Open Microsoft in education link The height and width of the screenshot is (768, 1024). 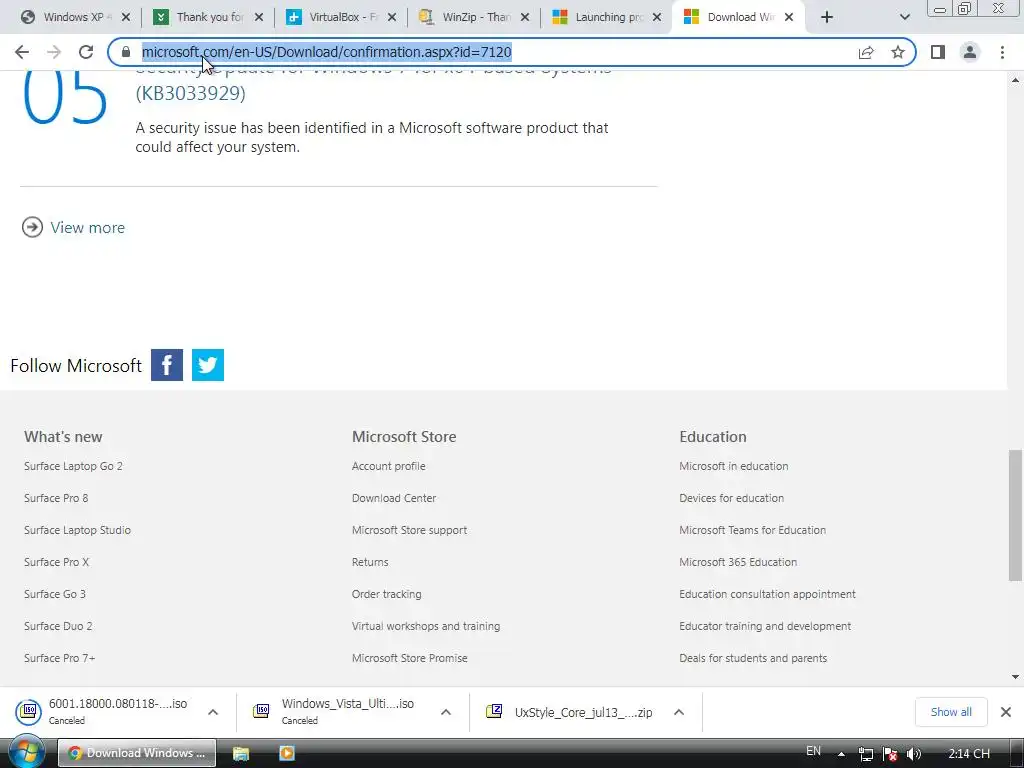click(733, 466)
